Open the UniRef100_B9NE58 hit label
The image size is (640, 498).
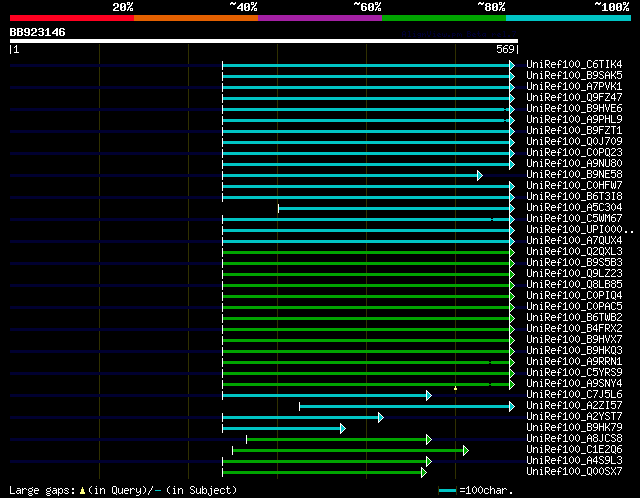point(574,175)
